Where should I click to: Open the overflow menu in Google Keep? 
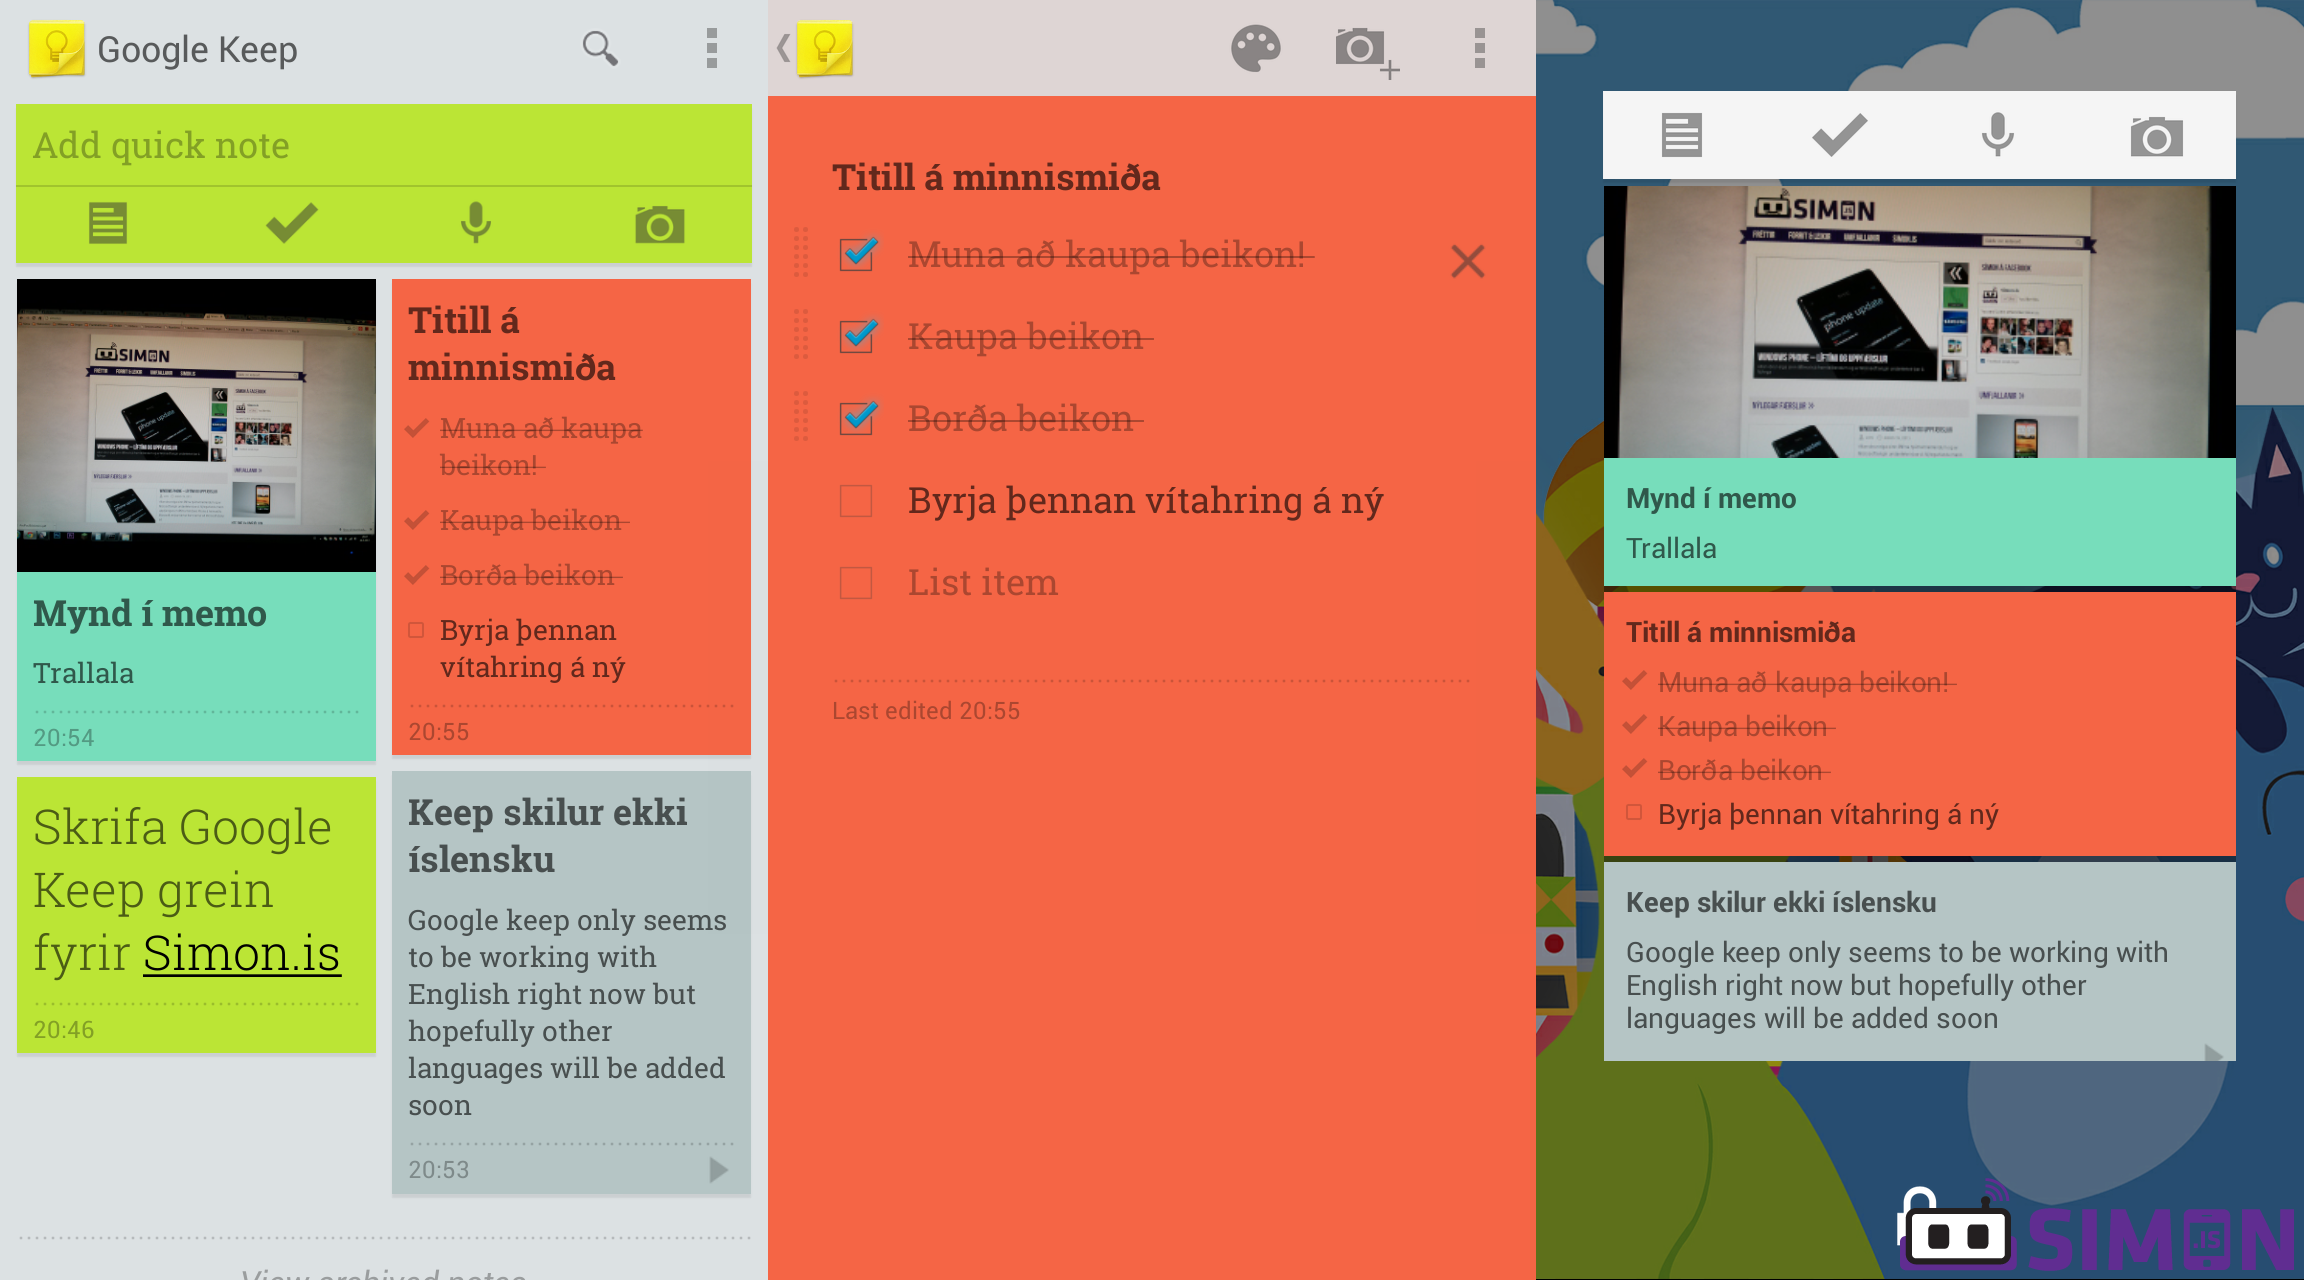coord(712,48)
